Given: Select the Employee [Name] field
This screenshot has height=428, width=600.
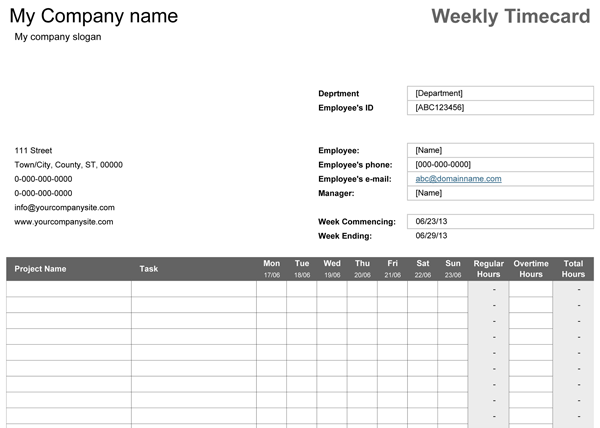Looking at the screenshot, I should [500, 150].
